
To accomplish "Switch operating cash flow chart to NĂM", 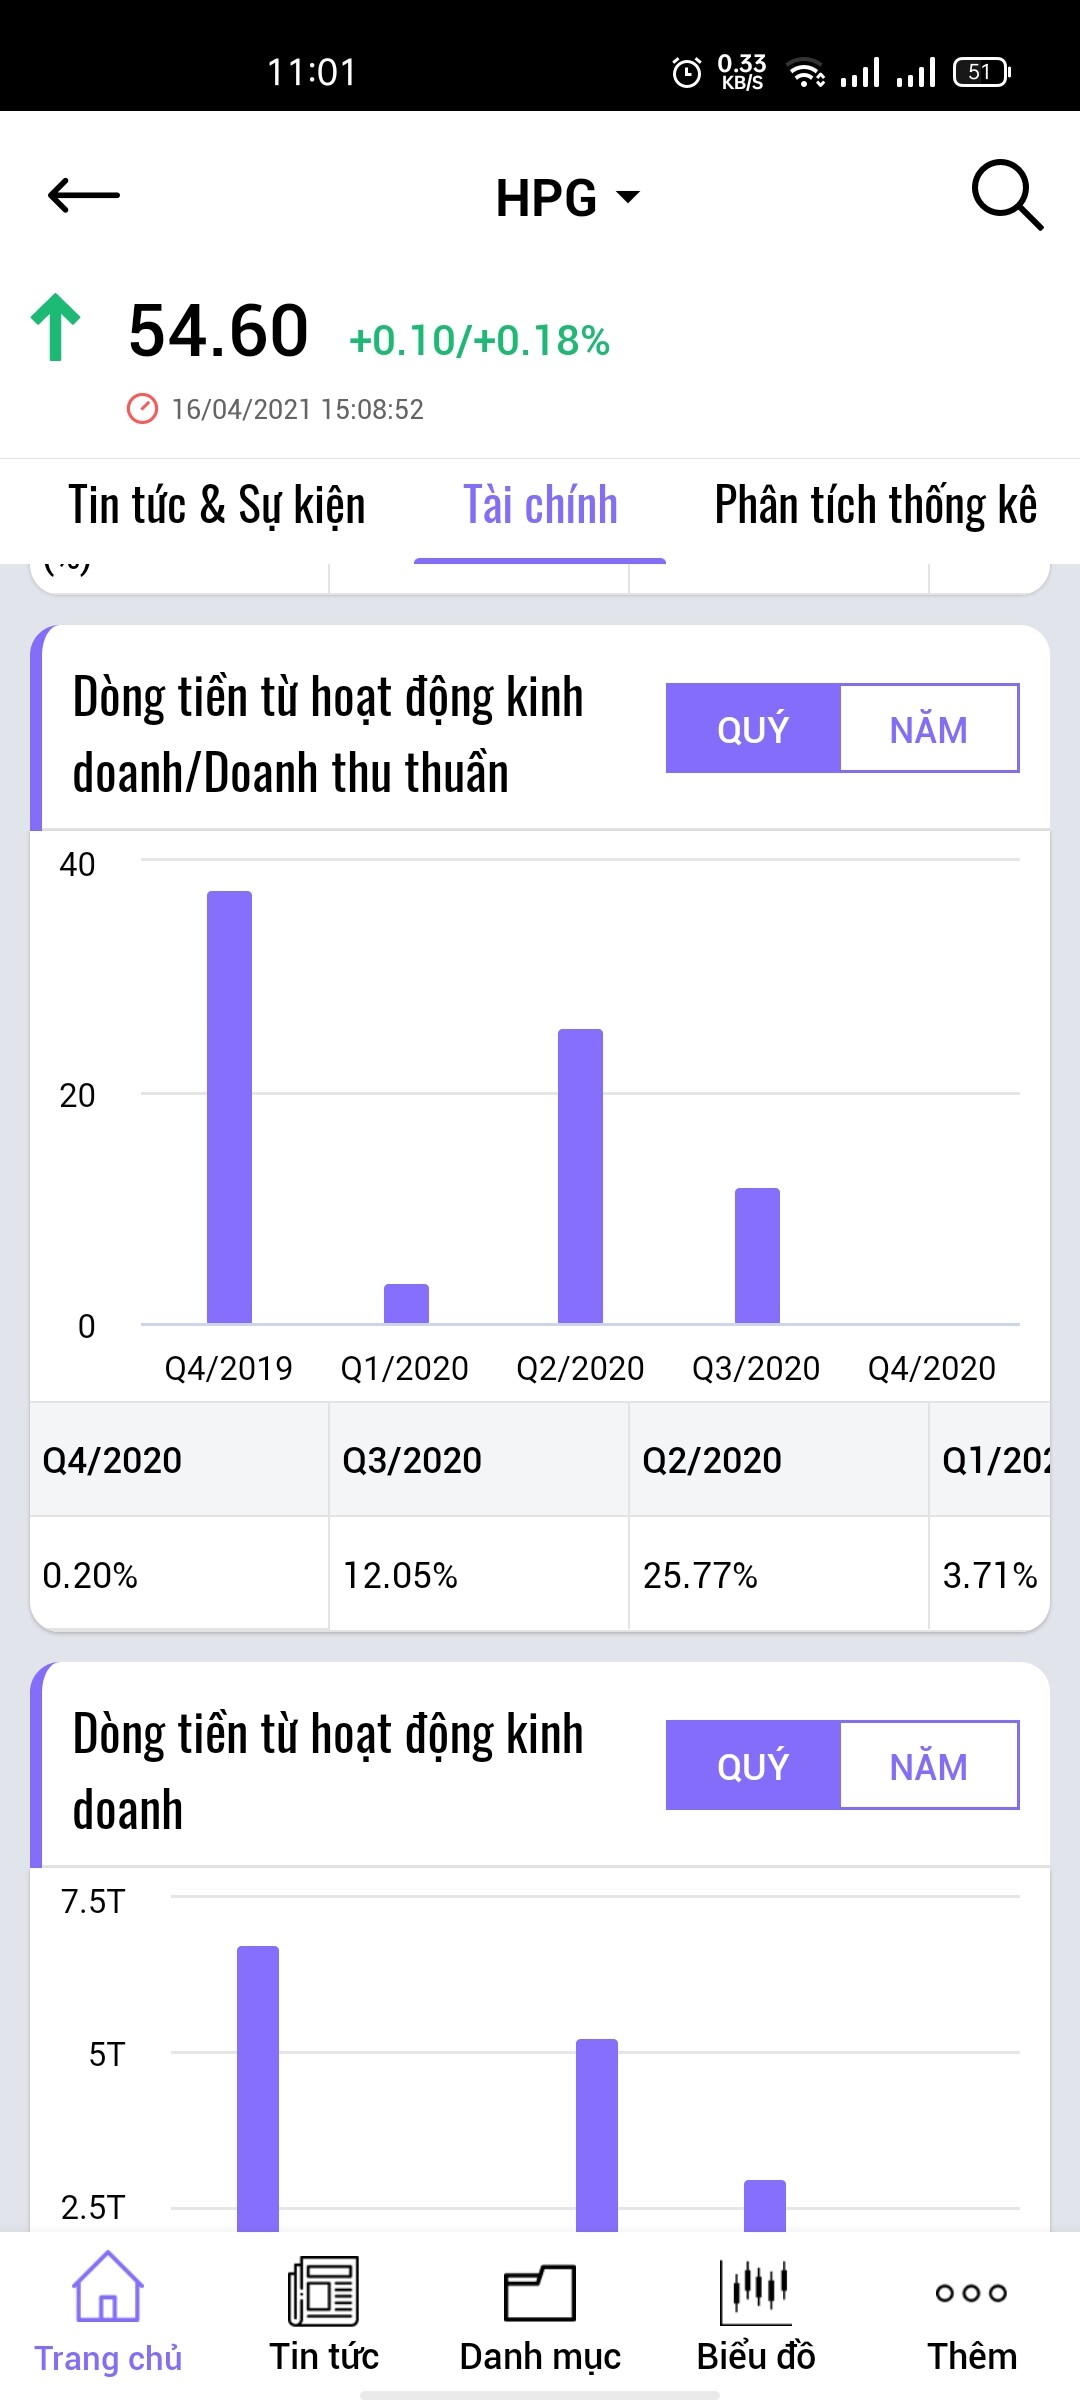I will (x=929, y=1766).
